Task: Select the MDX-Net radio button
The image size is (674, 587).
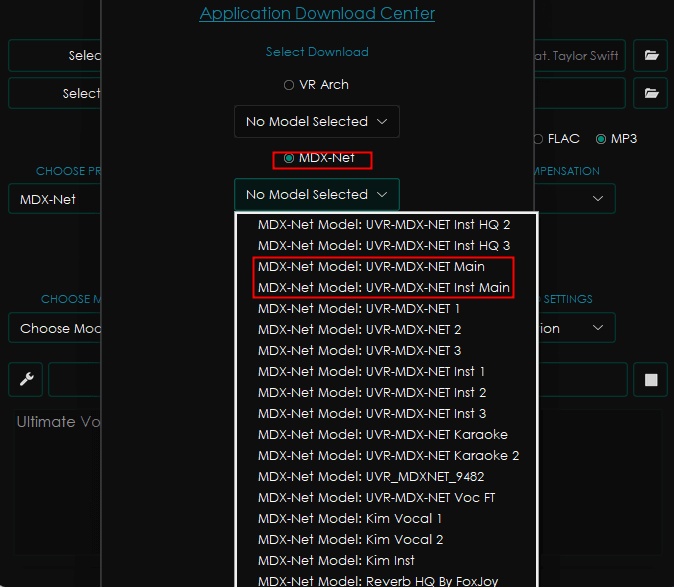Action: (289, 158)
